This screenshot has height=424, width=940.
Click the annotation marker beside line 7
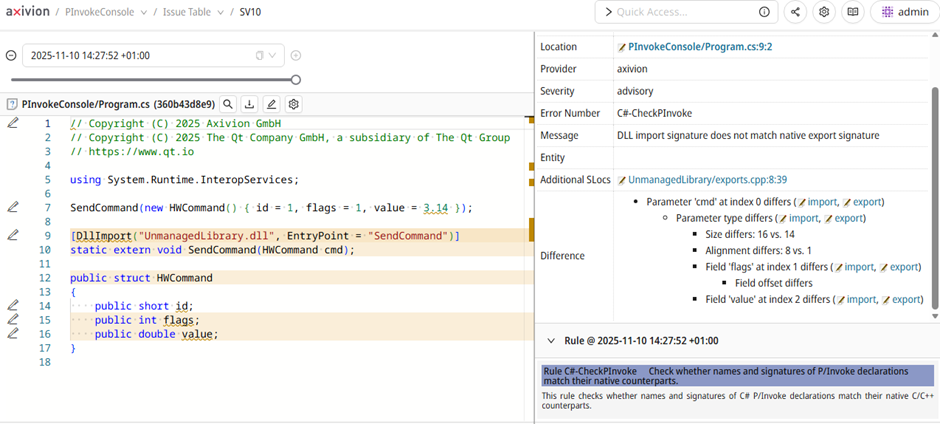(13, 207)
